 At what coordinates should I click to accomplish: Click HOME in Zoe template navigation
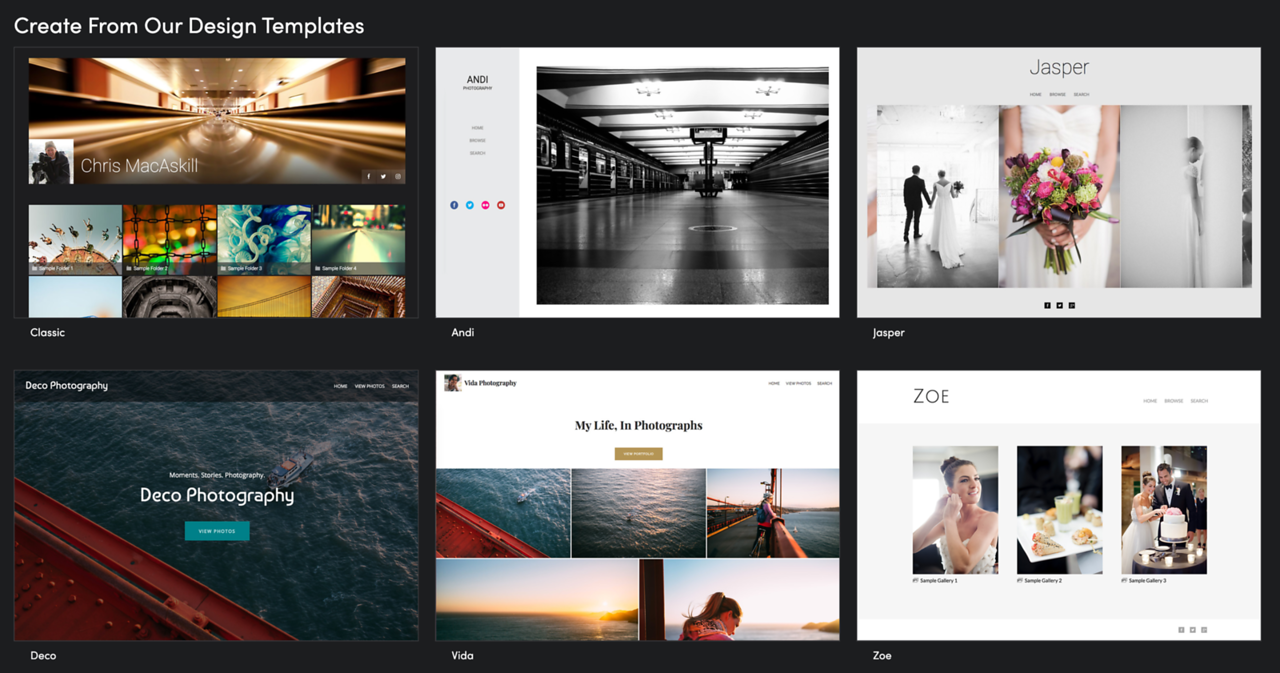click(x=1150, y=401)
